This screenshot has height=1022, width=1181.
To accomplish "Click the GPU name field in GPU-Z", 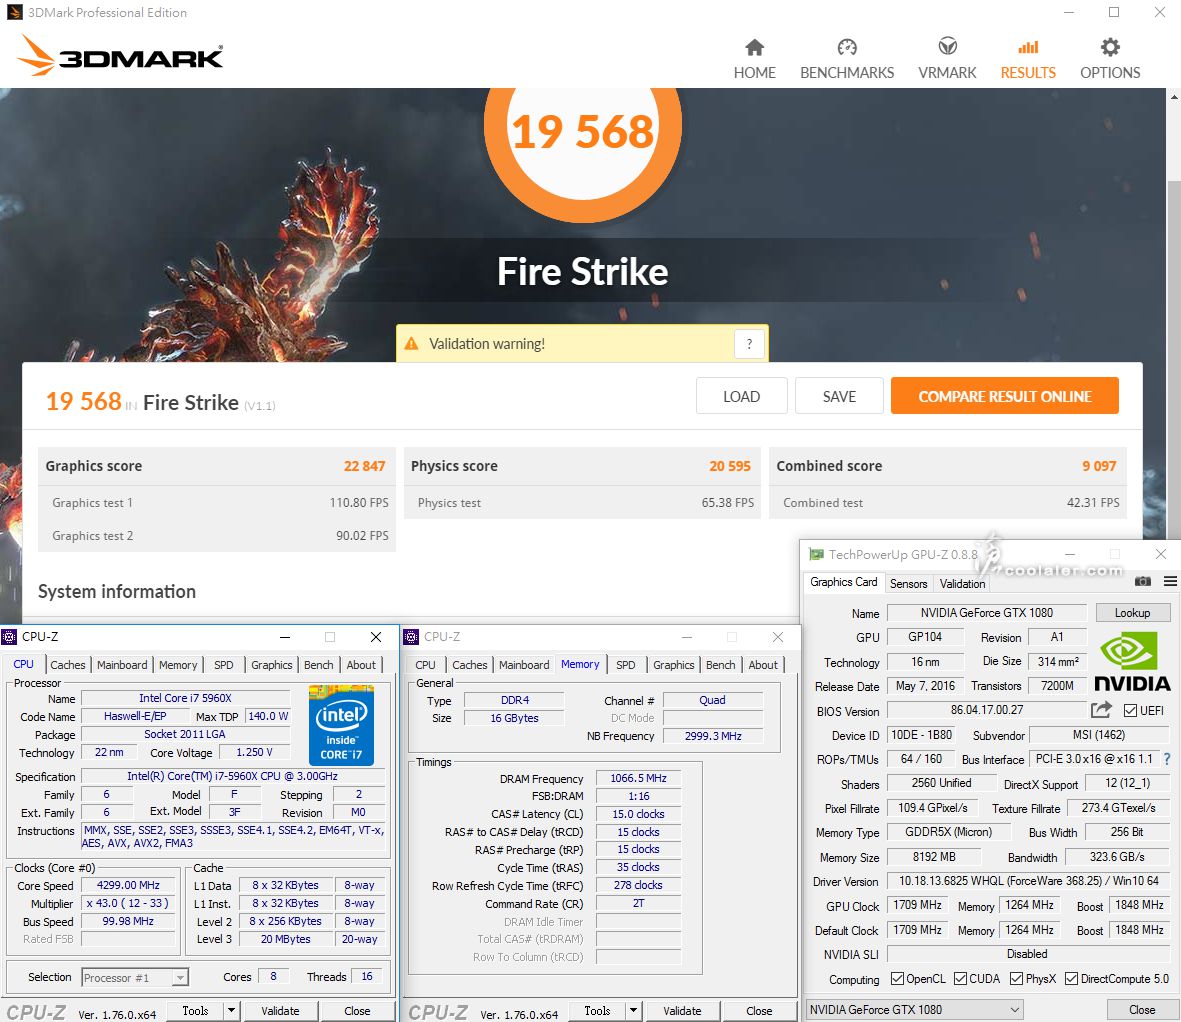I will click(987, 613).
